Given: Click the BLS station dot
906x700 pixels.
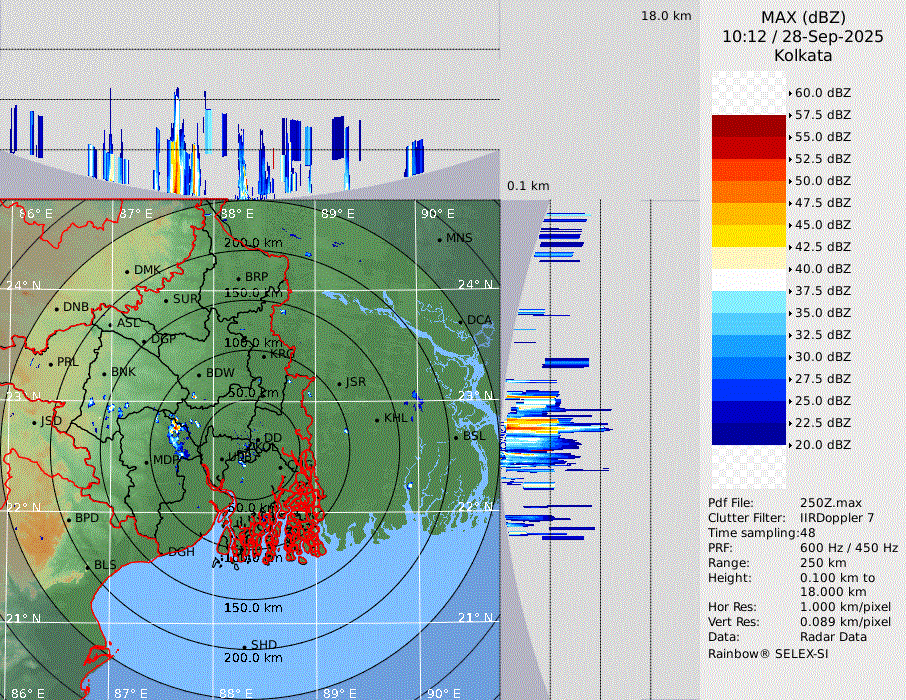Looking at the screenshot, I should [88, 566].
